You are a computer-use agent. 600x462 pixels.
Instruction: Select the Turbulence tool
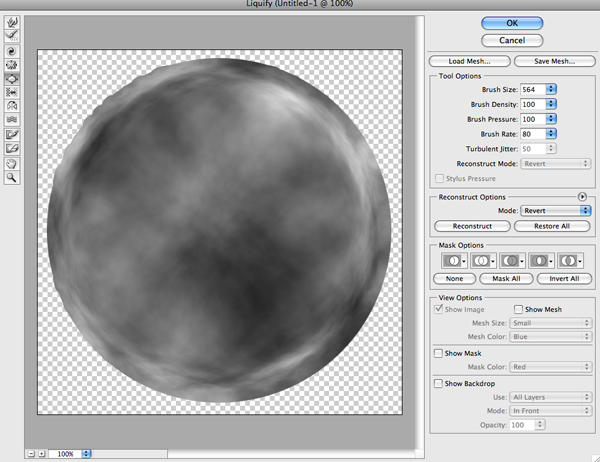12,119
